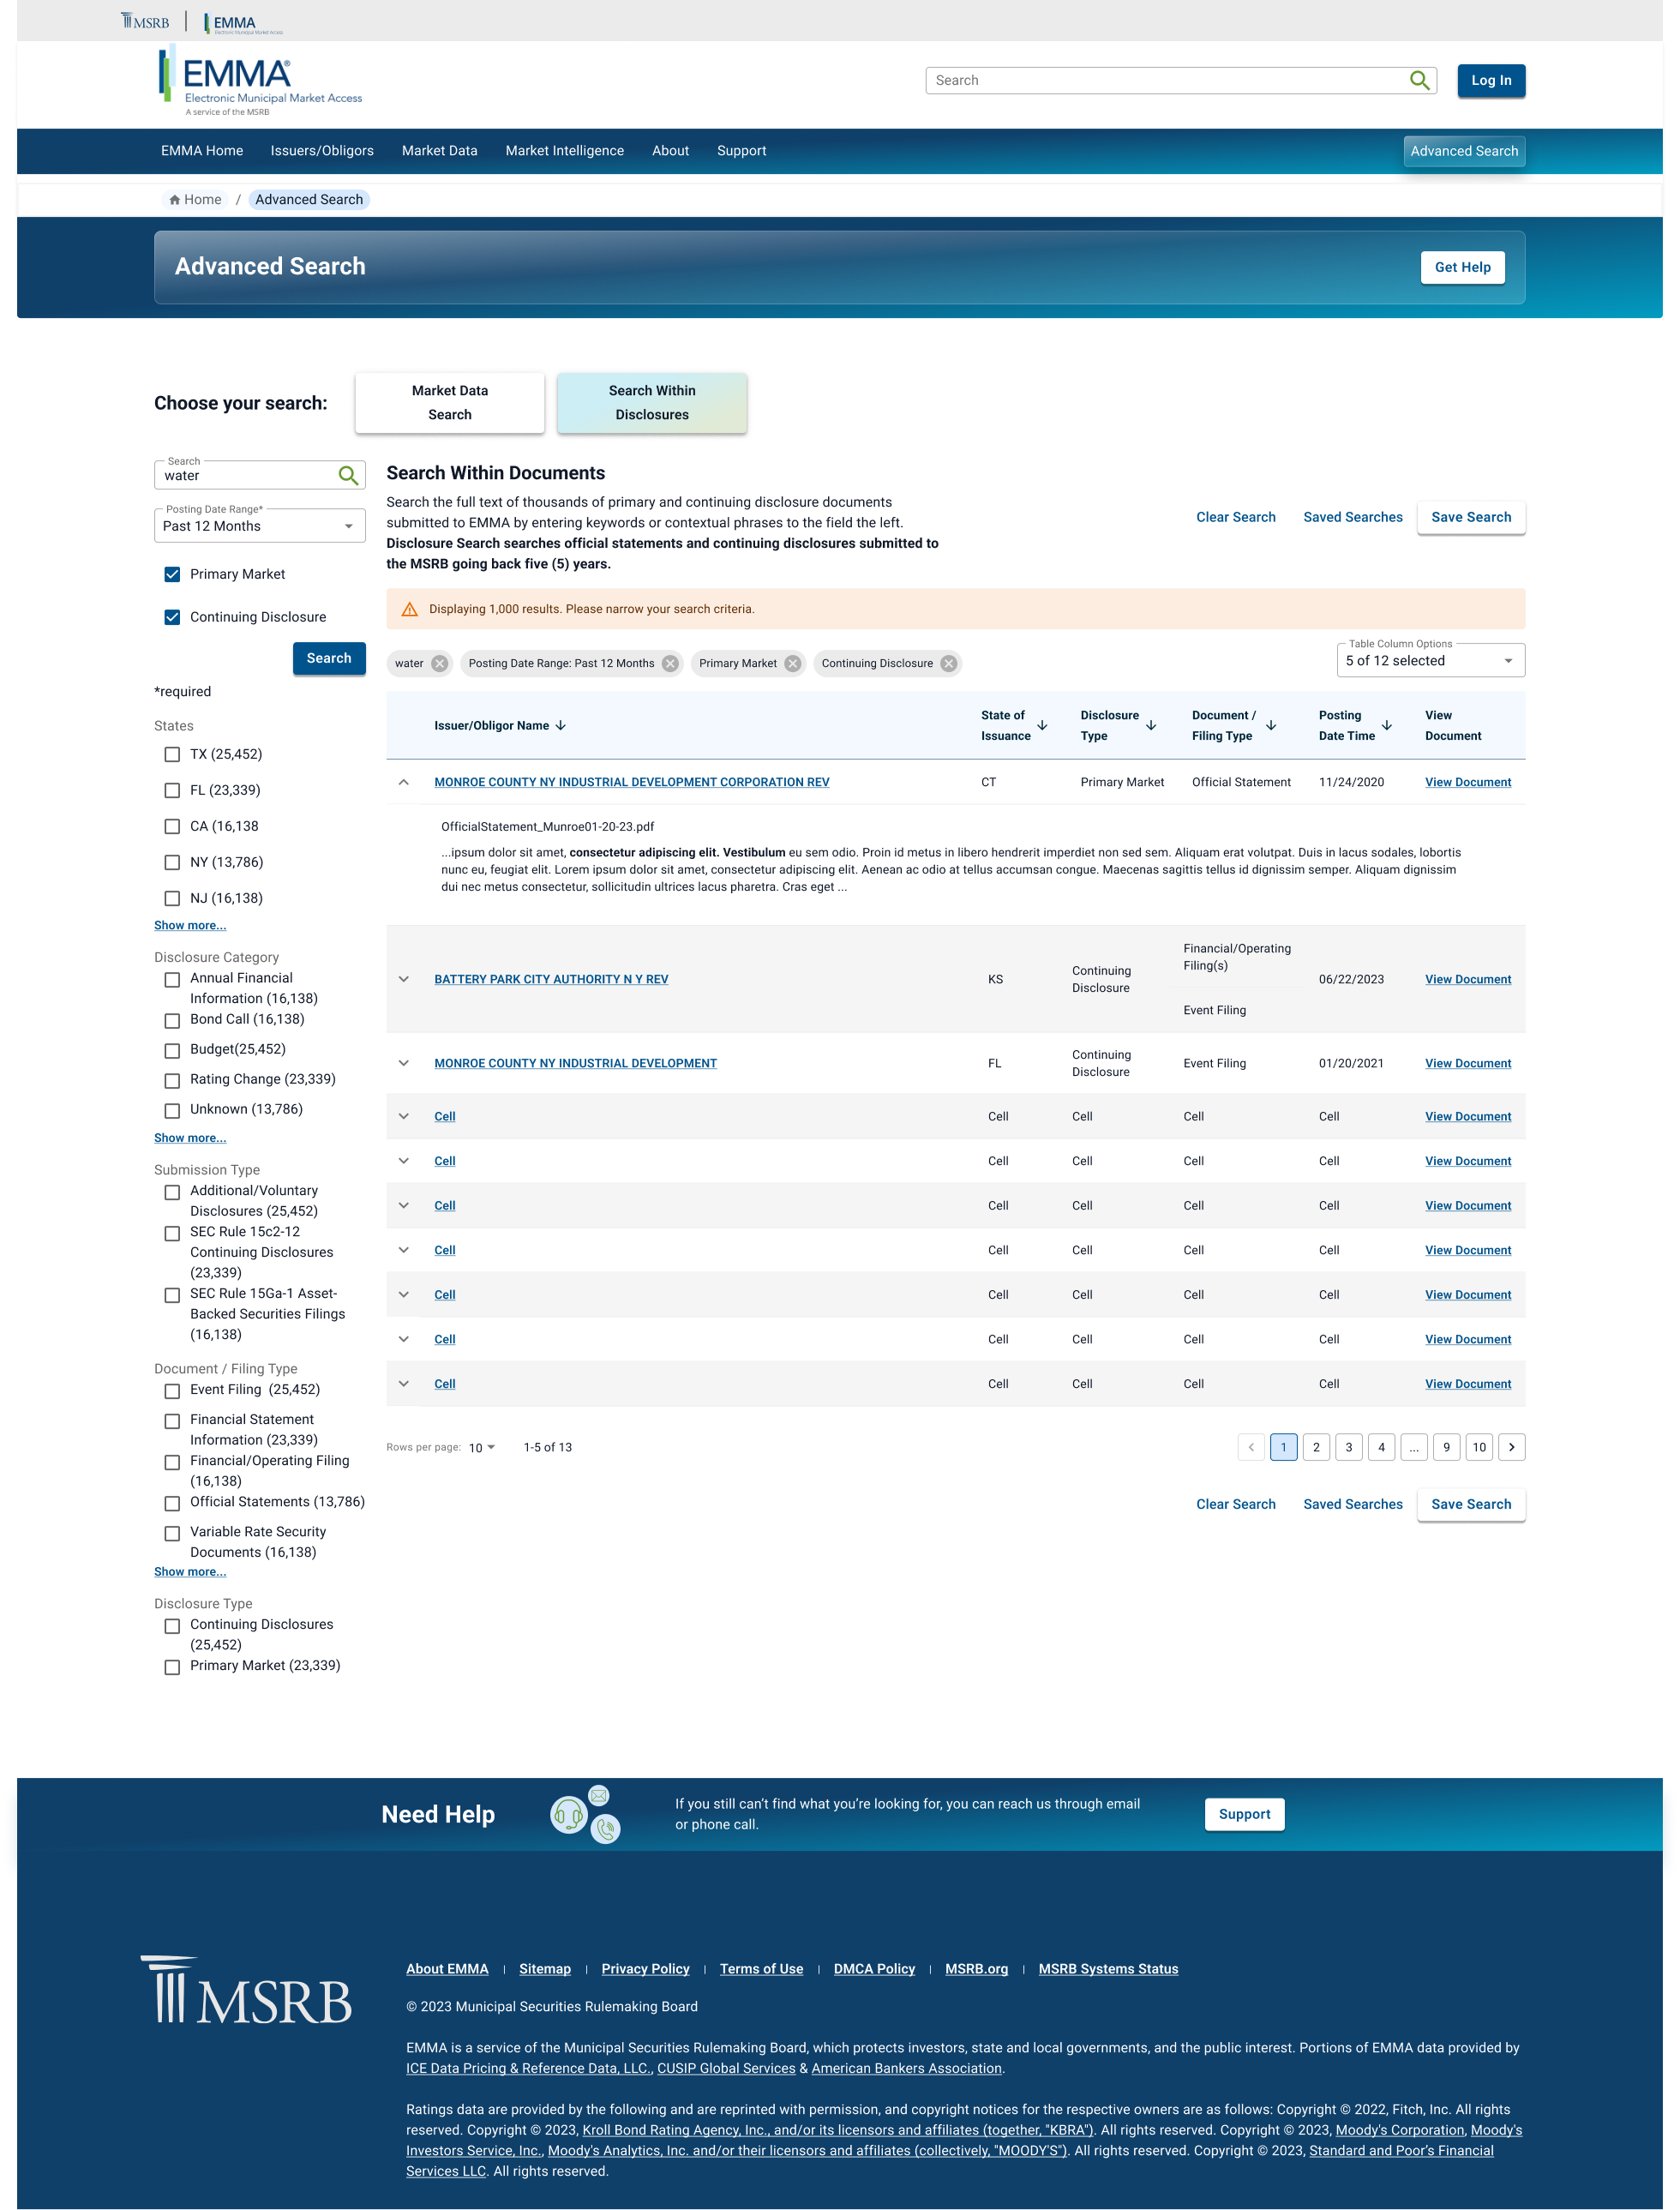Select Search Within Disclosures tab
The height and width of the screenshot is (2210, 1680).
click(652, 403)
